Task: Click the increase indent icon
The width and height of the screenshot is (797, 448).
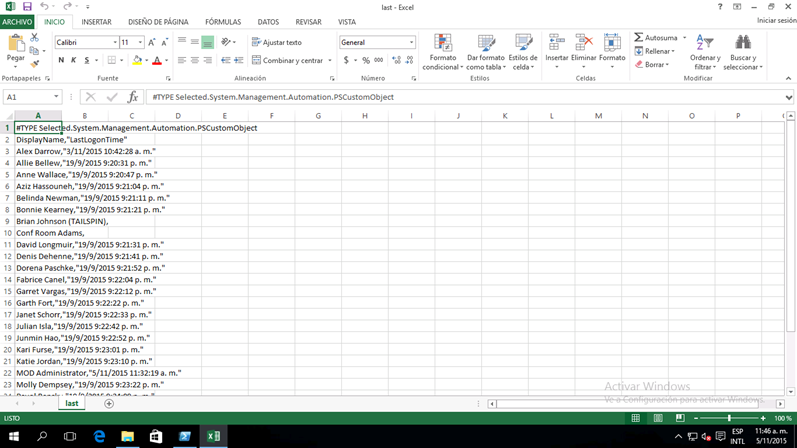Action: [238, 61]
